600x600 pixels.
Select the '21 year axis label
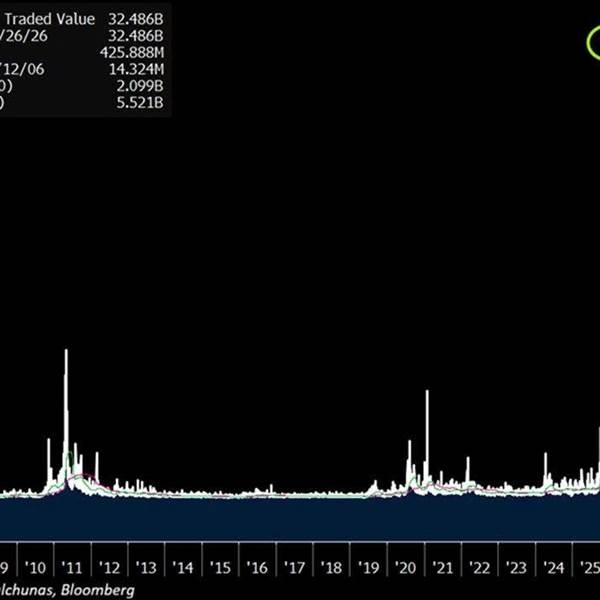click(443, 567)
